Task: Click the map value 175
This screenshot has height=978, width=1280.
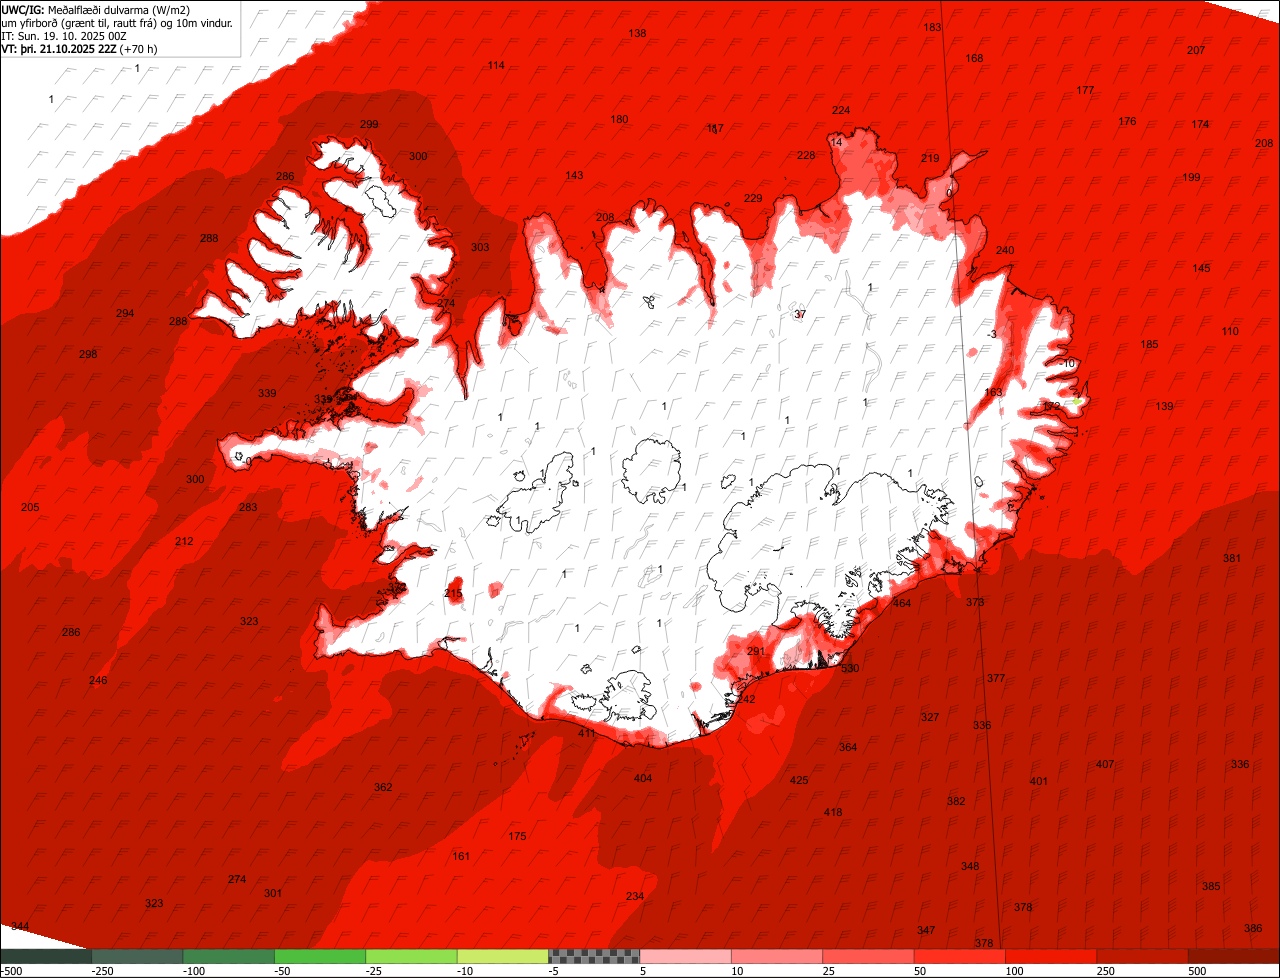Action: (517, 836)
